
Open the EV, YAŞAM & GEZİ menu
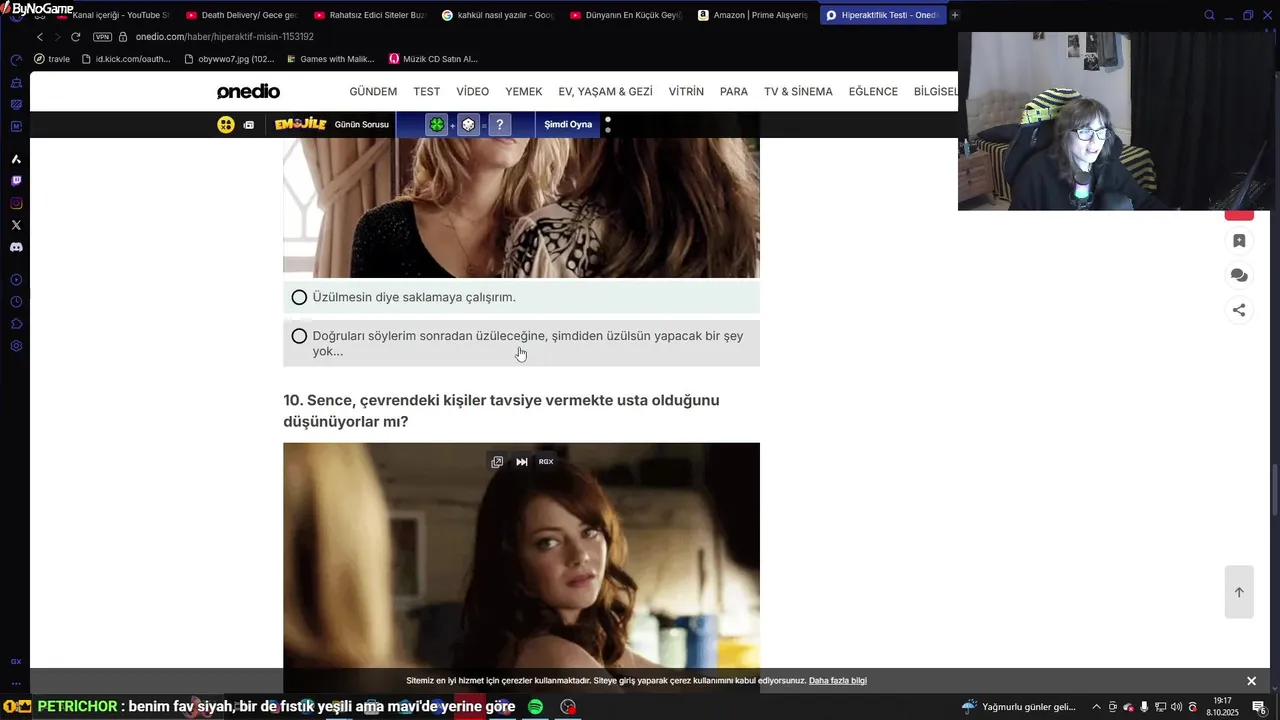coord(606,91)
